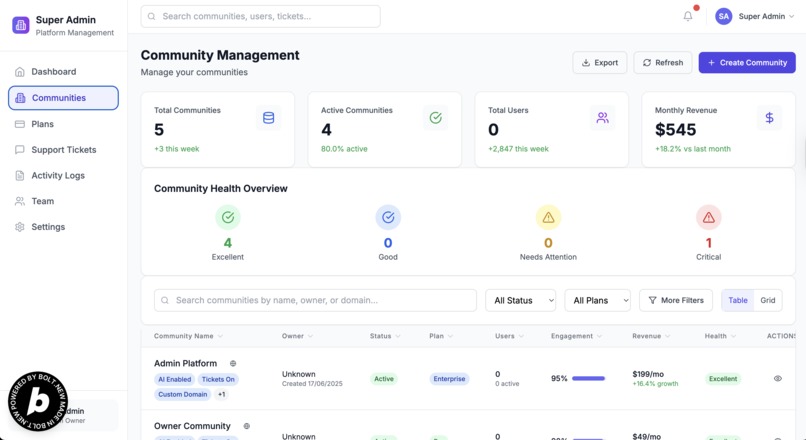Click the global search field at top
The height and width of the screenshot is (440, 806).
click(x=261, y=16)
